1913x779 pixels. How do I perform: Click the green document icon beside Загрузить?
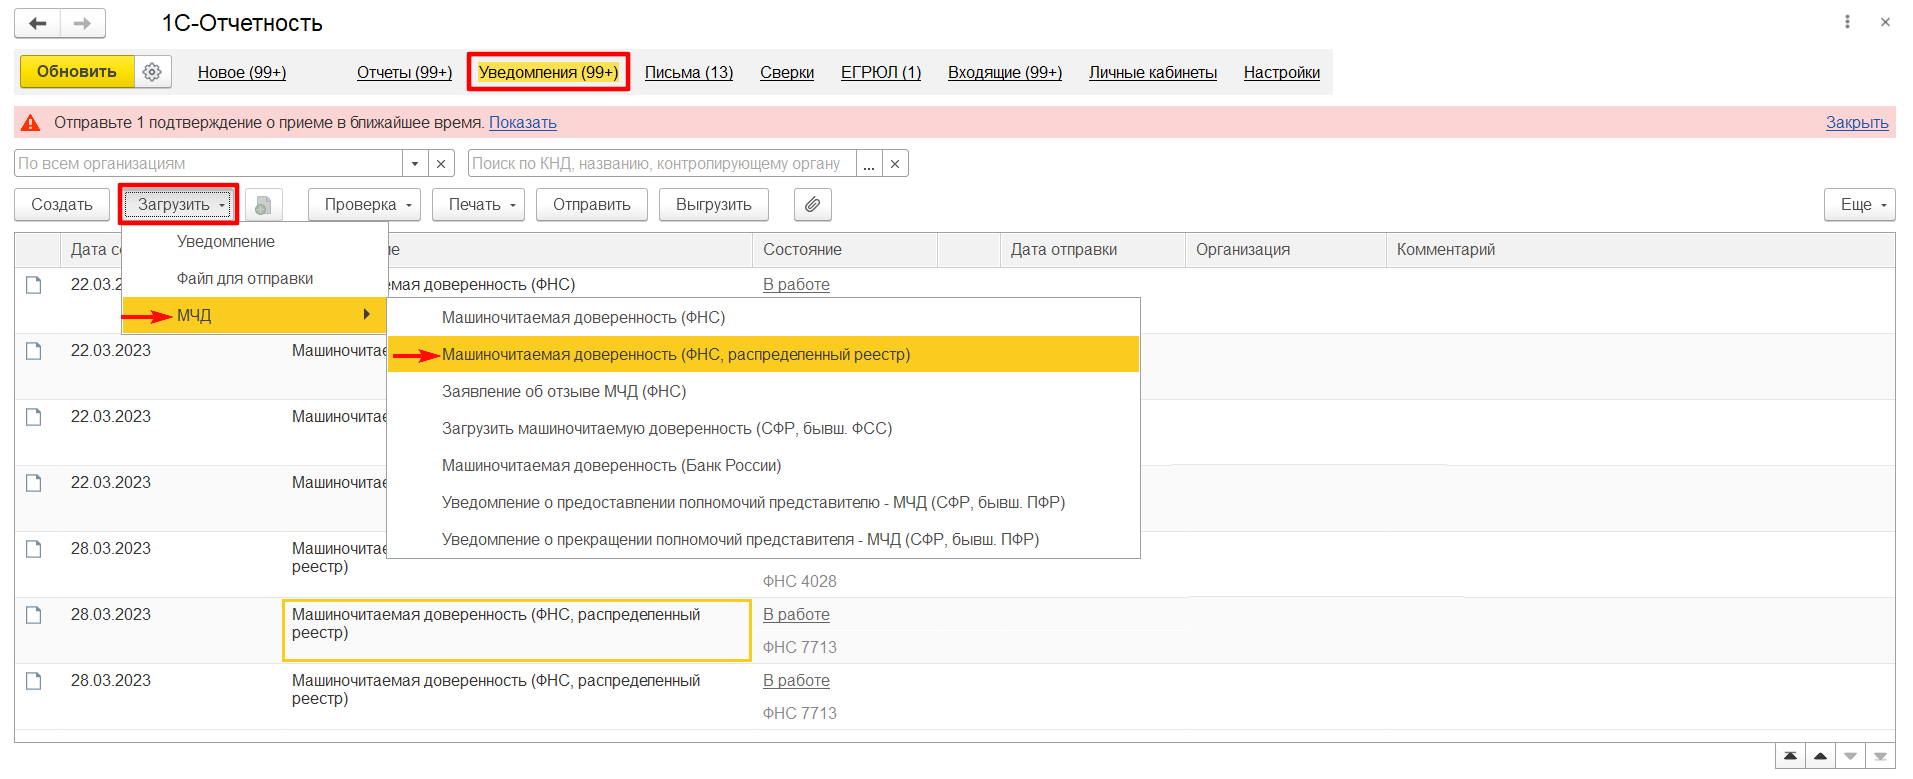(x=263, y=204)
